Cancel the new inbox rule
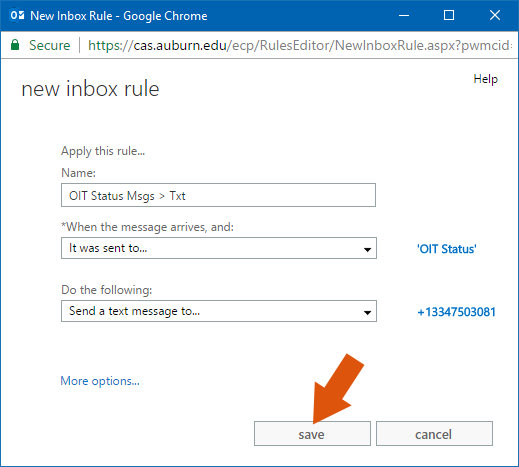The image size is (519, 467). (434, 433)
